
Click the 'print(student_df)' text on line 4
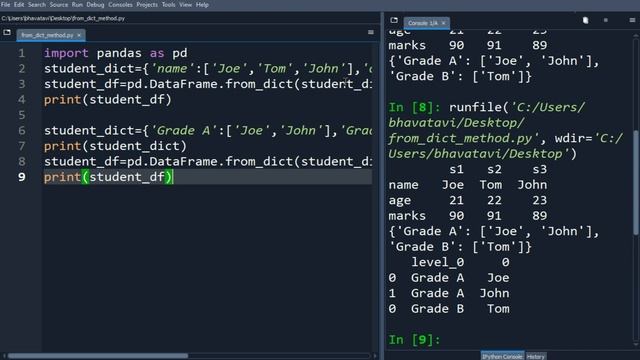pyautogui.click(x=108, y=100)
